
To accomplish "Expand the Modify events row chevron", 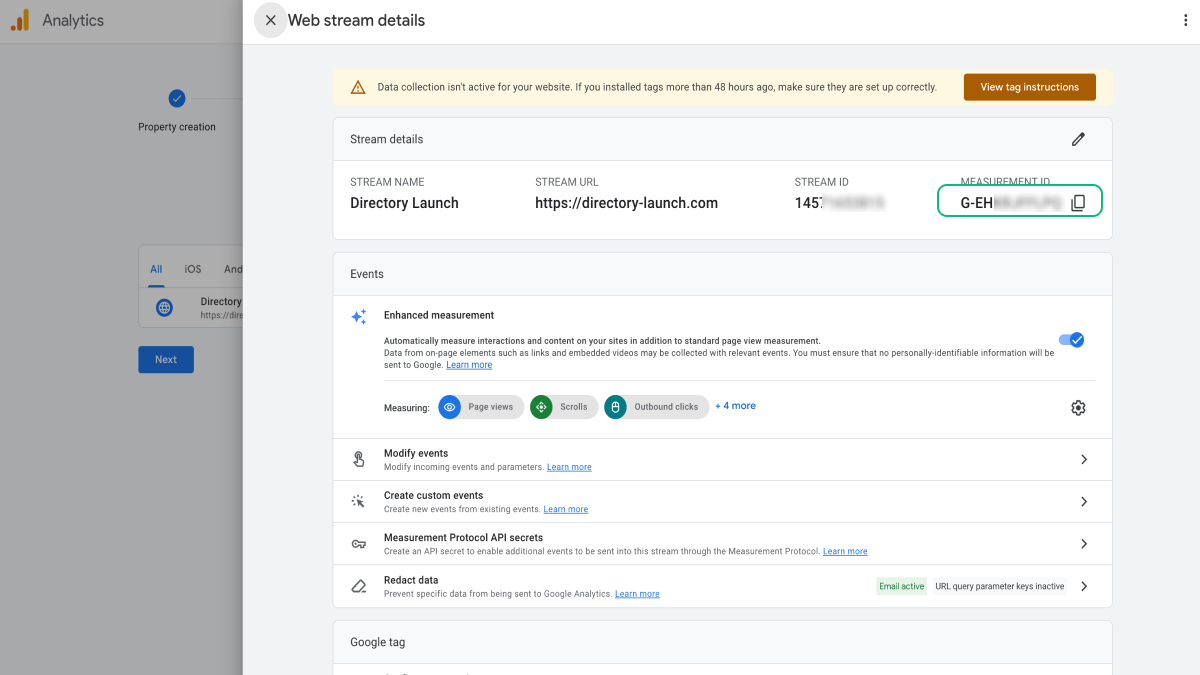I will pos(1084,460).
